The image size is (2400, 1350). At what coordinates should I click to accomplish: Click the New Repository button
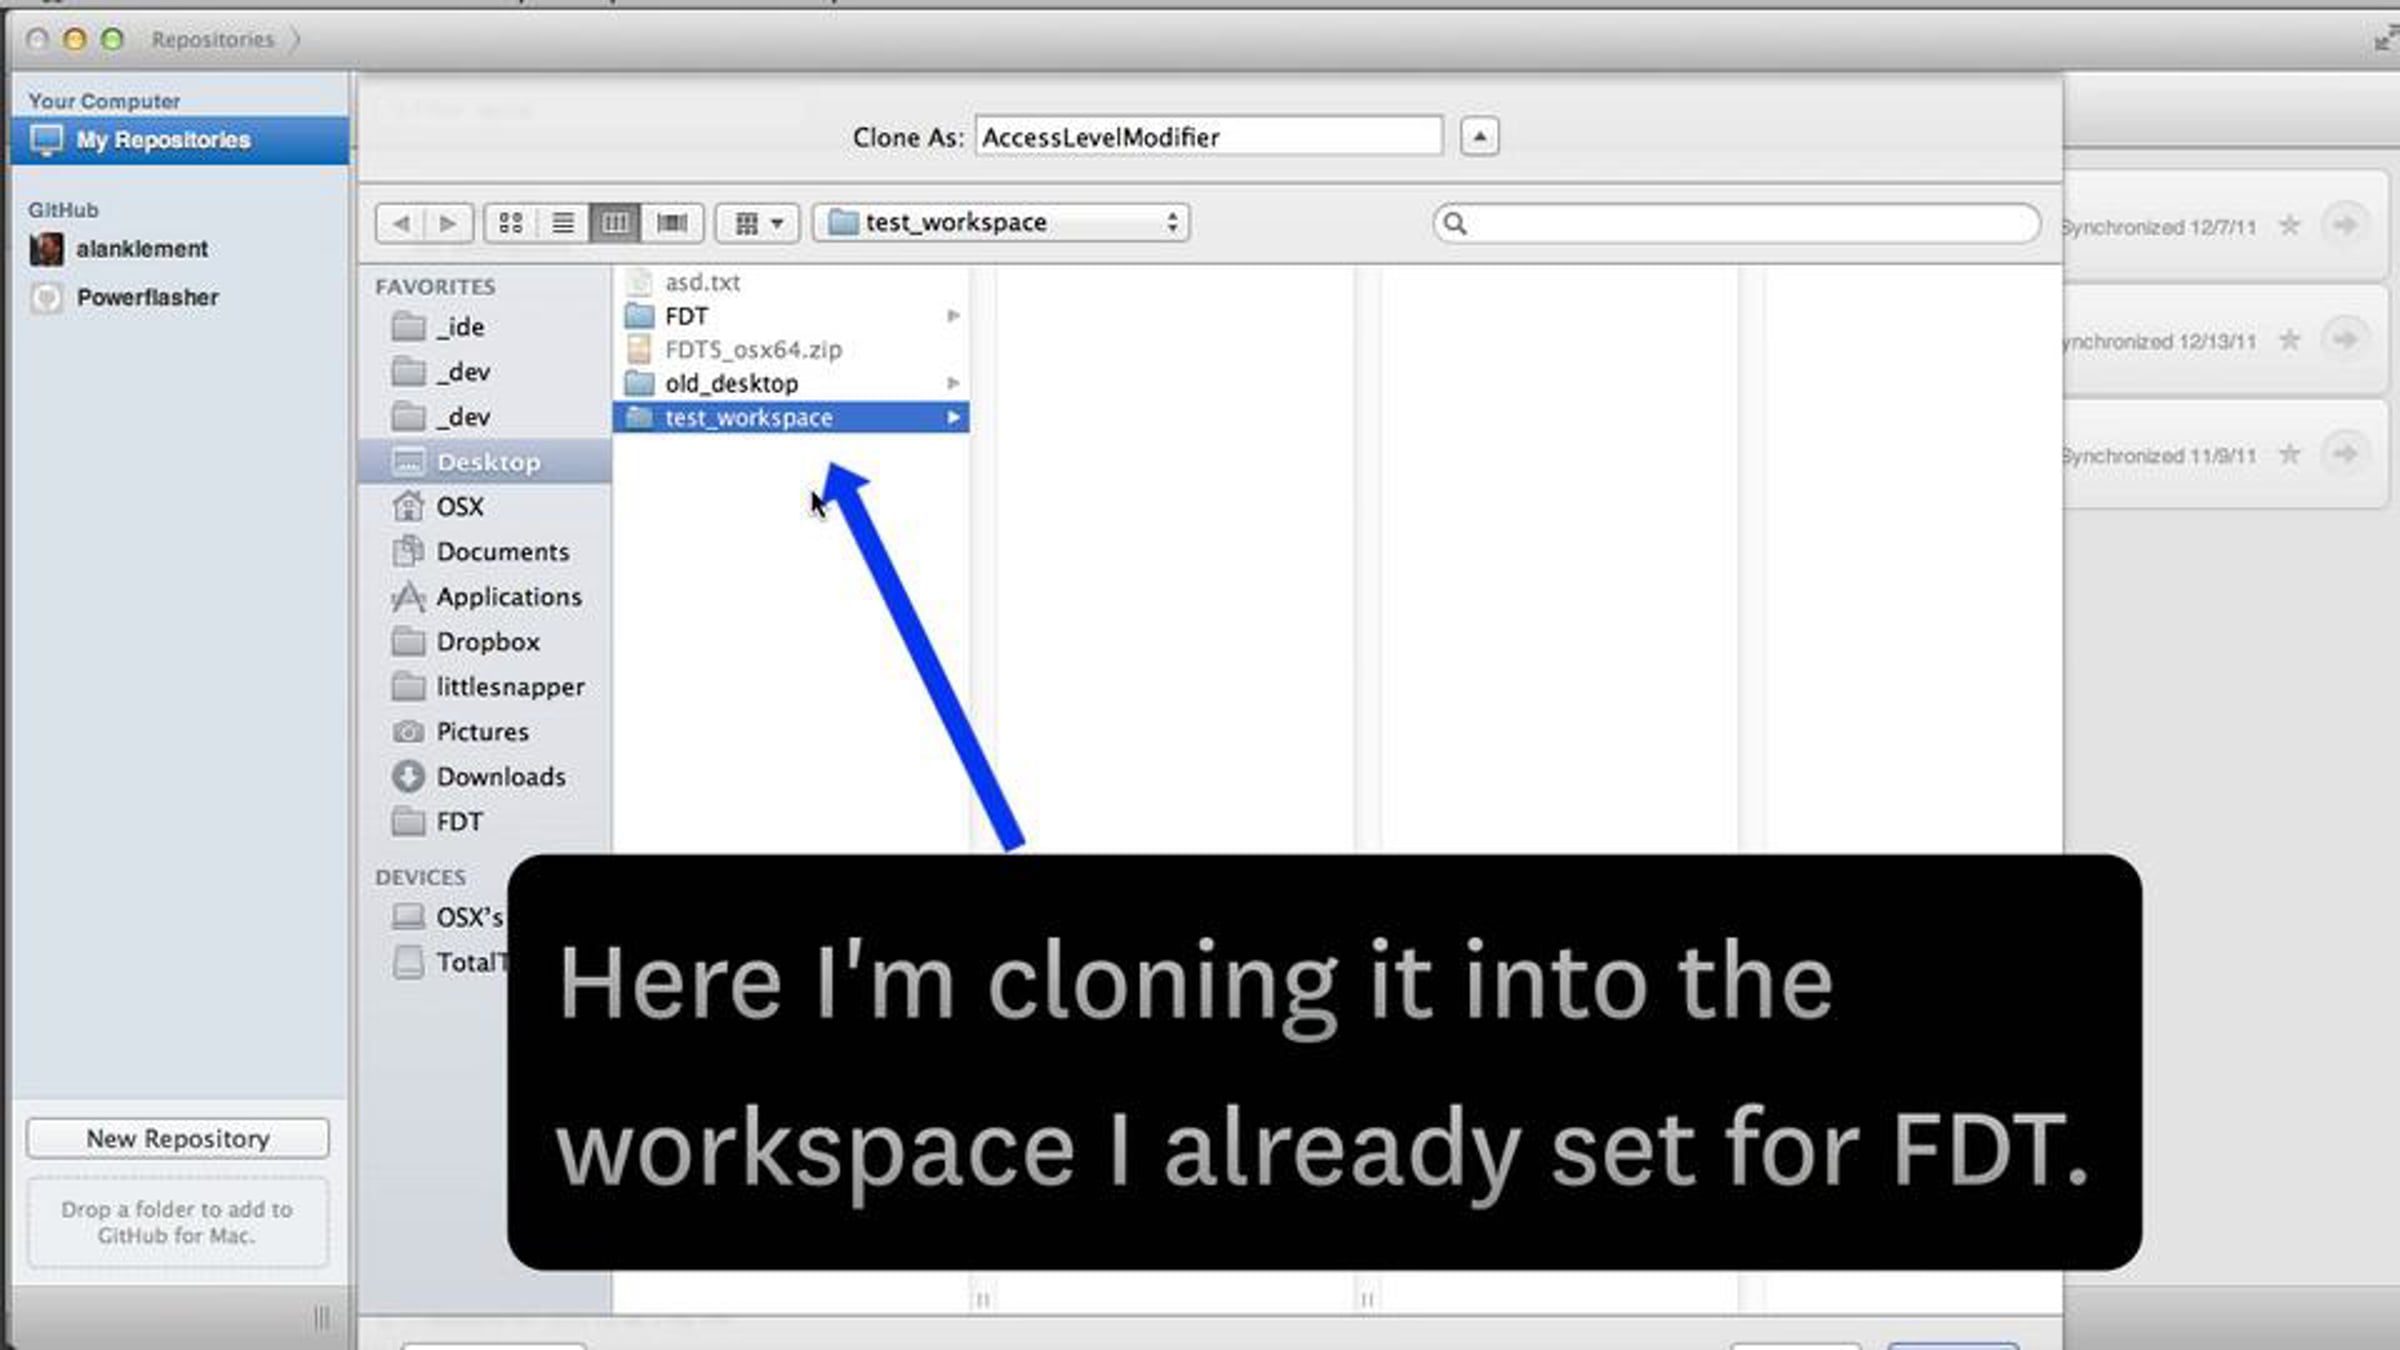pos(178,1138)
